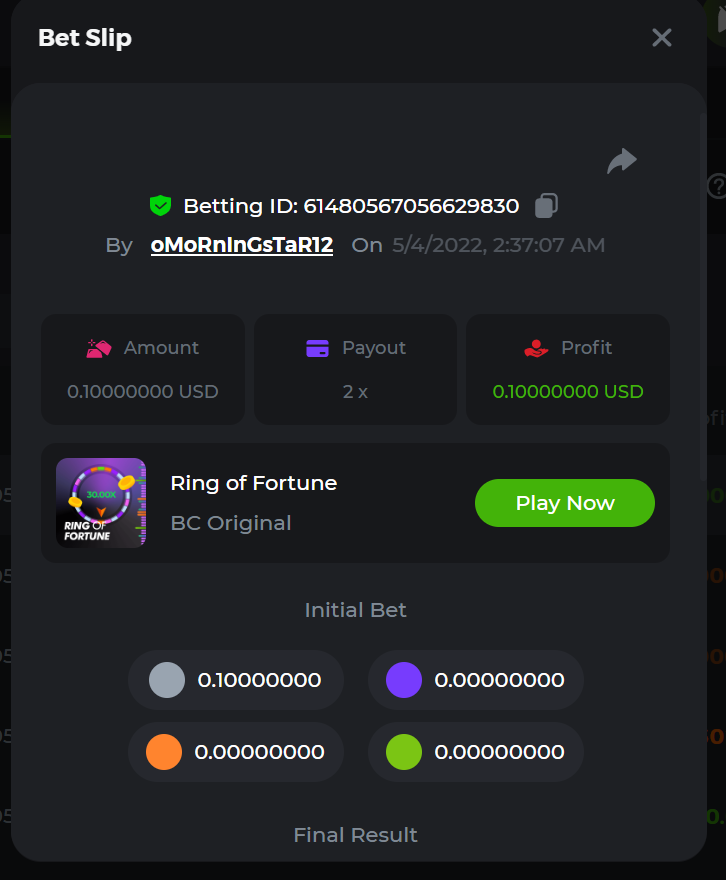Select the orange color bet swatch
Viewport: 726px width, 880px height.
[164, 752]
